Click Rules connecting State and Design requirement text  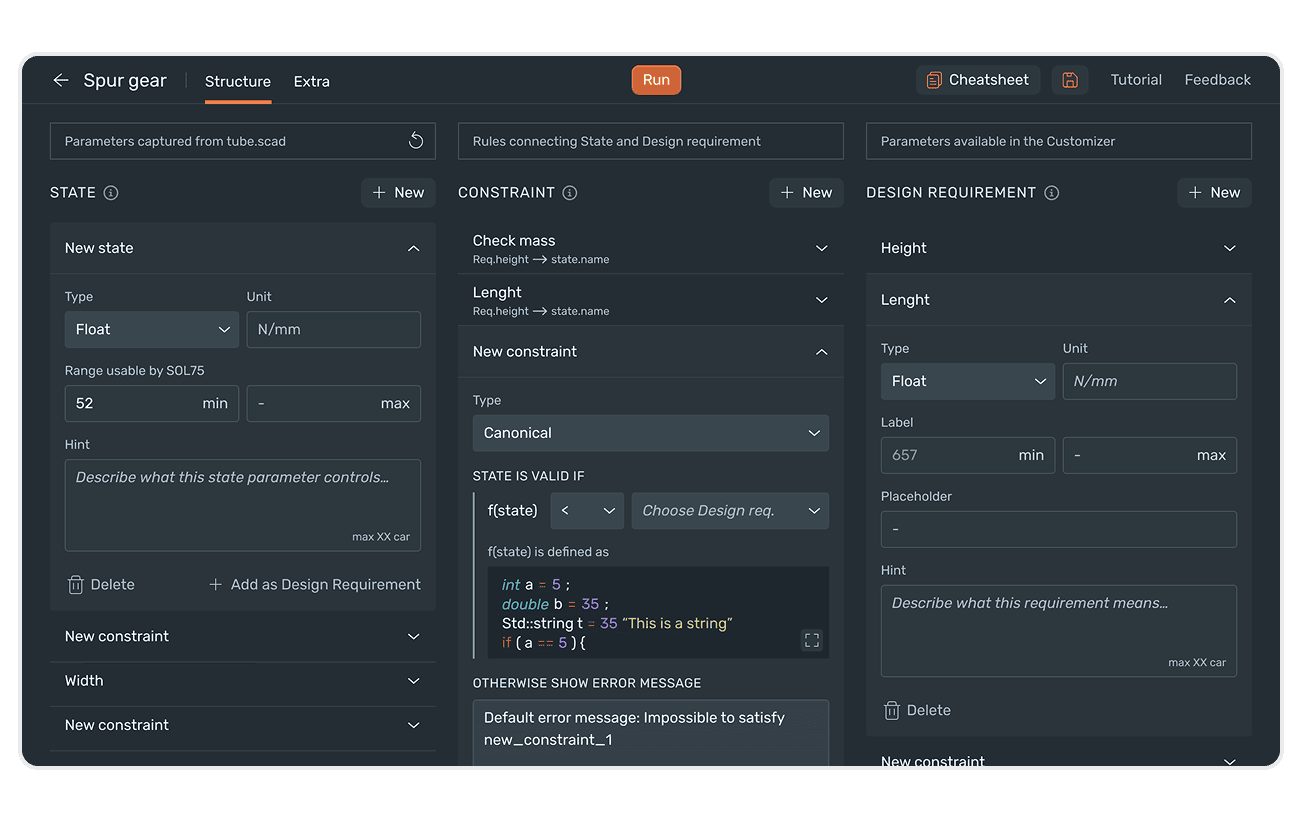tap(617, 141)
